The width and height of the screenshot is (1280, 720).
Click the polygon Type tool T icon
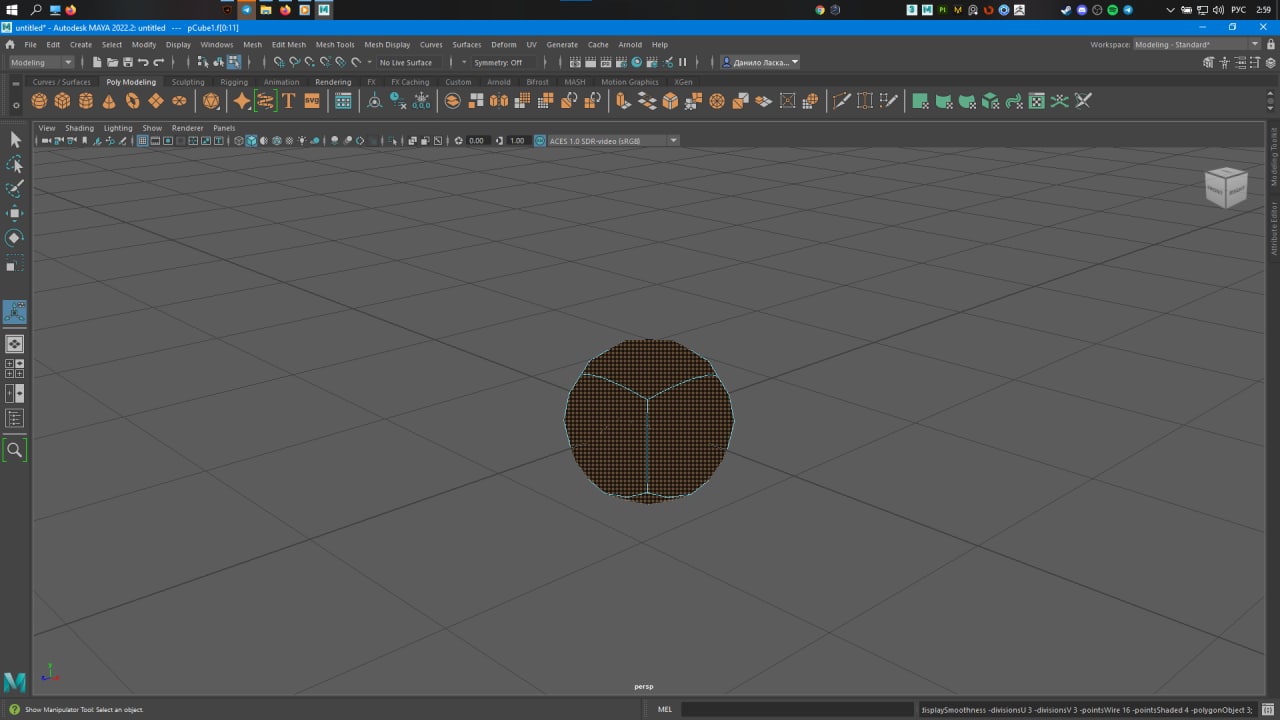288,101
